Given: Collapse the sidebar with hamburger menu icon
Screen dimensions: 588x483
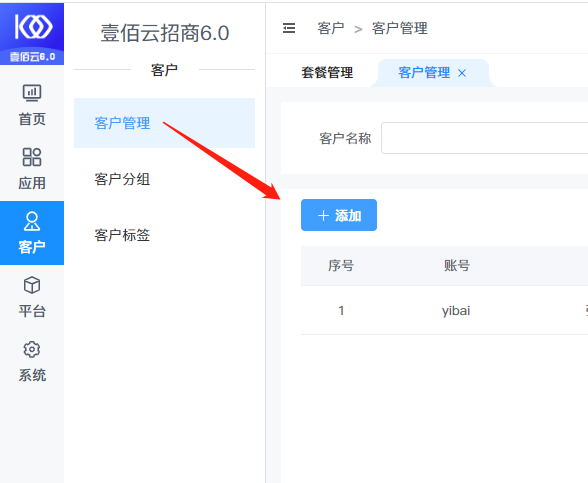Looking at the screenshot, I should pyautogui.click(x=289, y=28).
